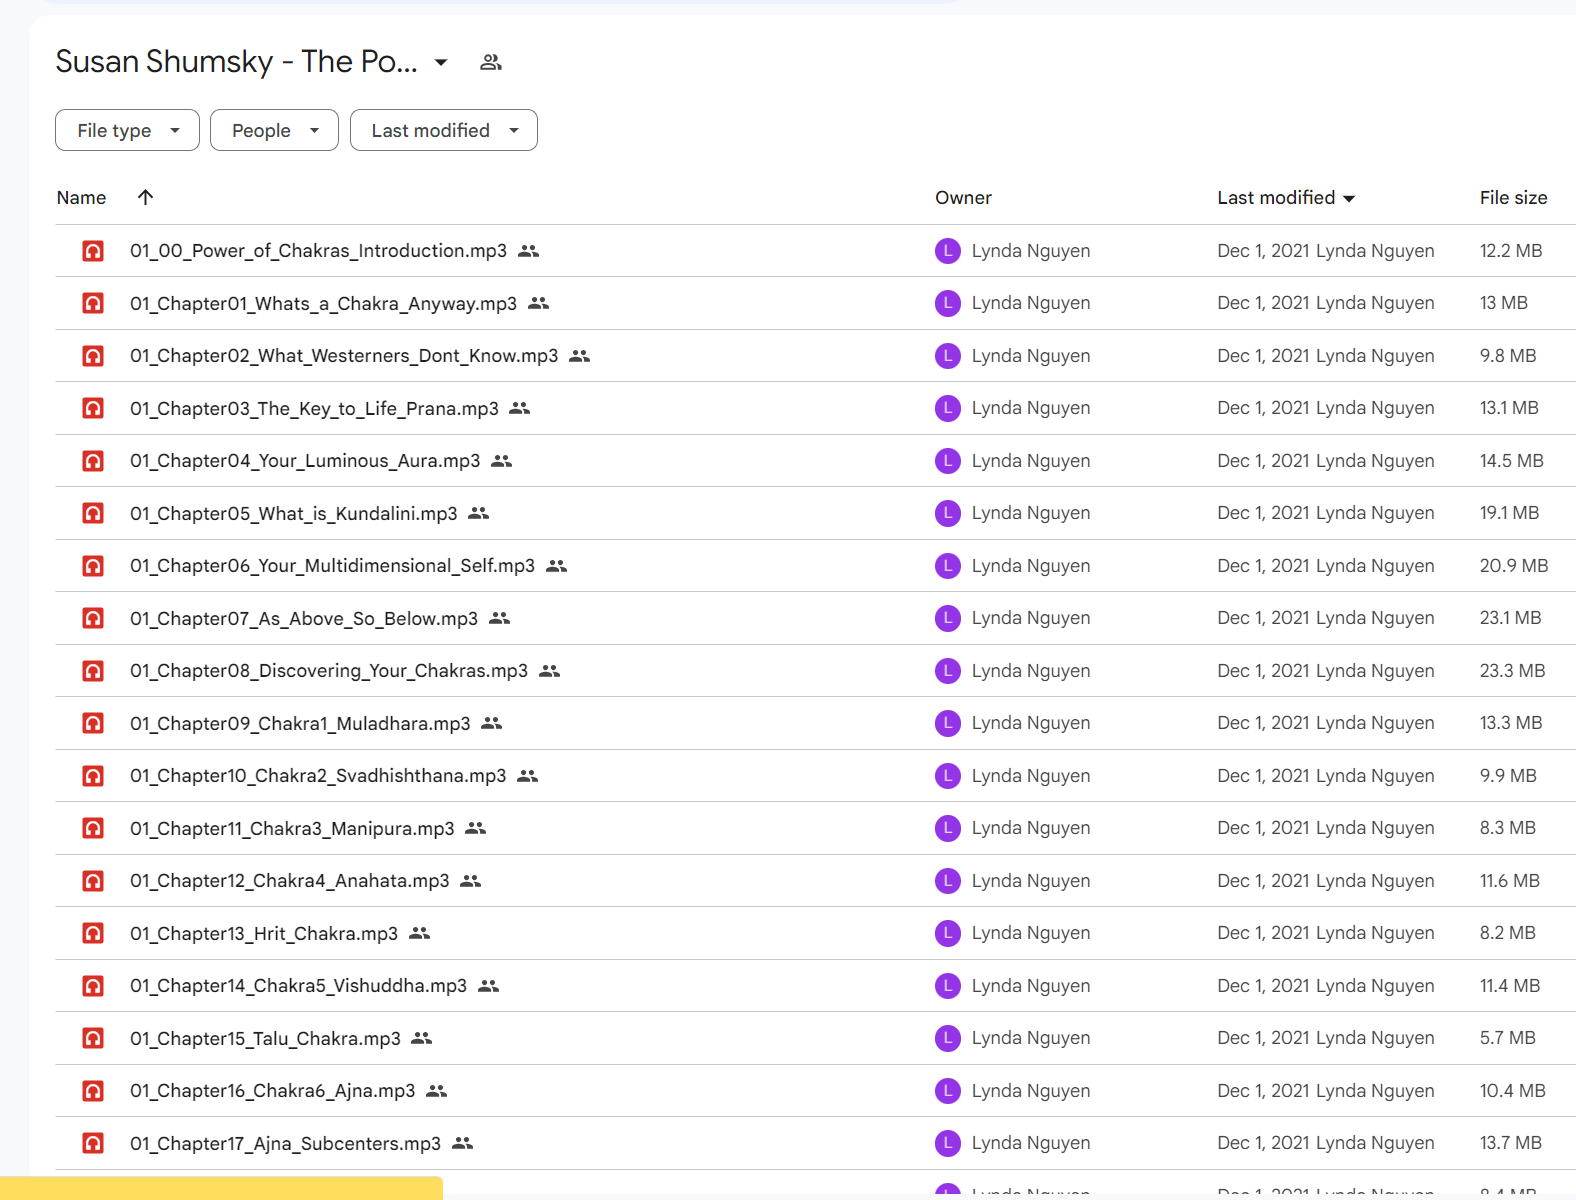The height and width of the screenshot is (1200, 1576).
Task: Click shared icon next to 01_Chapter02_What_Westerners_Dont_Know.mp3
Action: pyautogui.click(x=580, y=356)
